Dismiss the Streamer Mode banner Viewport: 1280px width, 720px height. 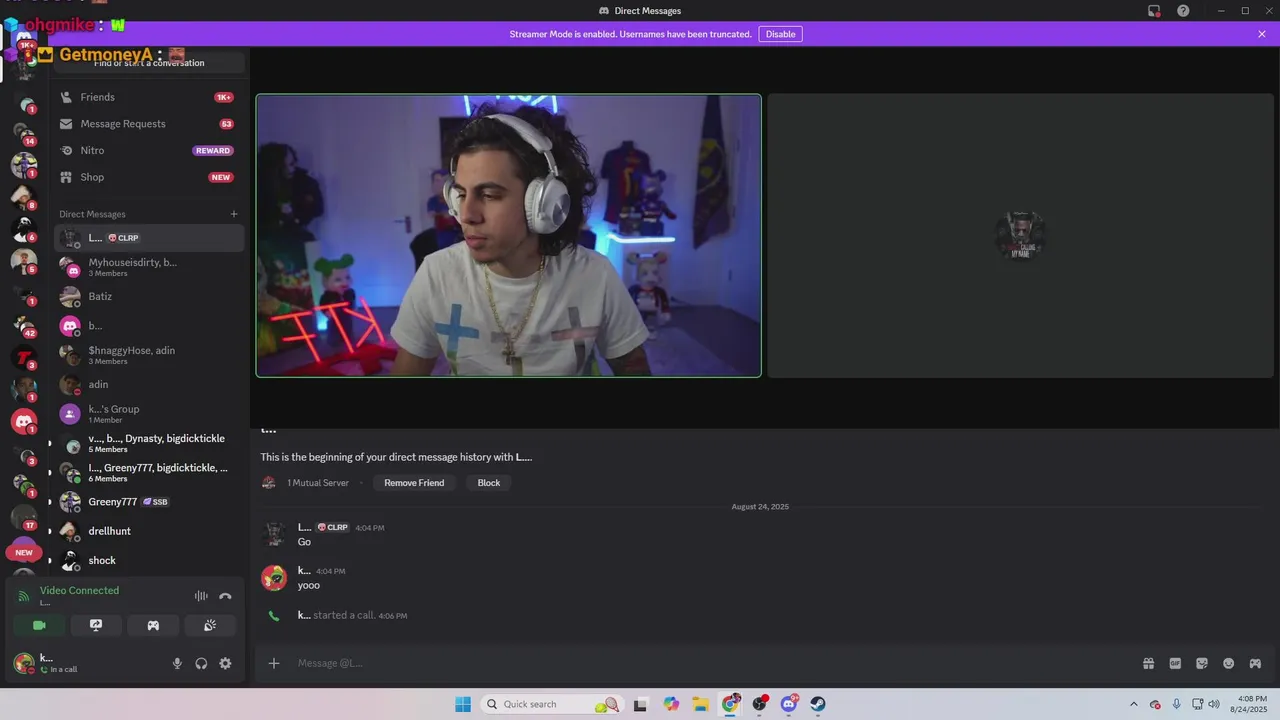(x=1262, y=34)
